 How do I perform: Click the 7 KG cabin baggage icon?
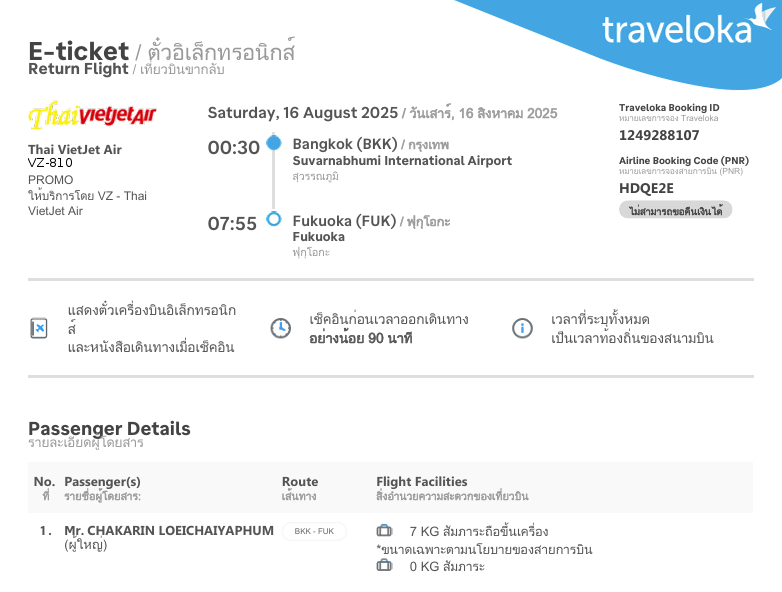(x=385, y=531)
